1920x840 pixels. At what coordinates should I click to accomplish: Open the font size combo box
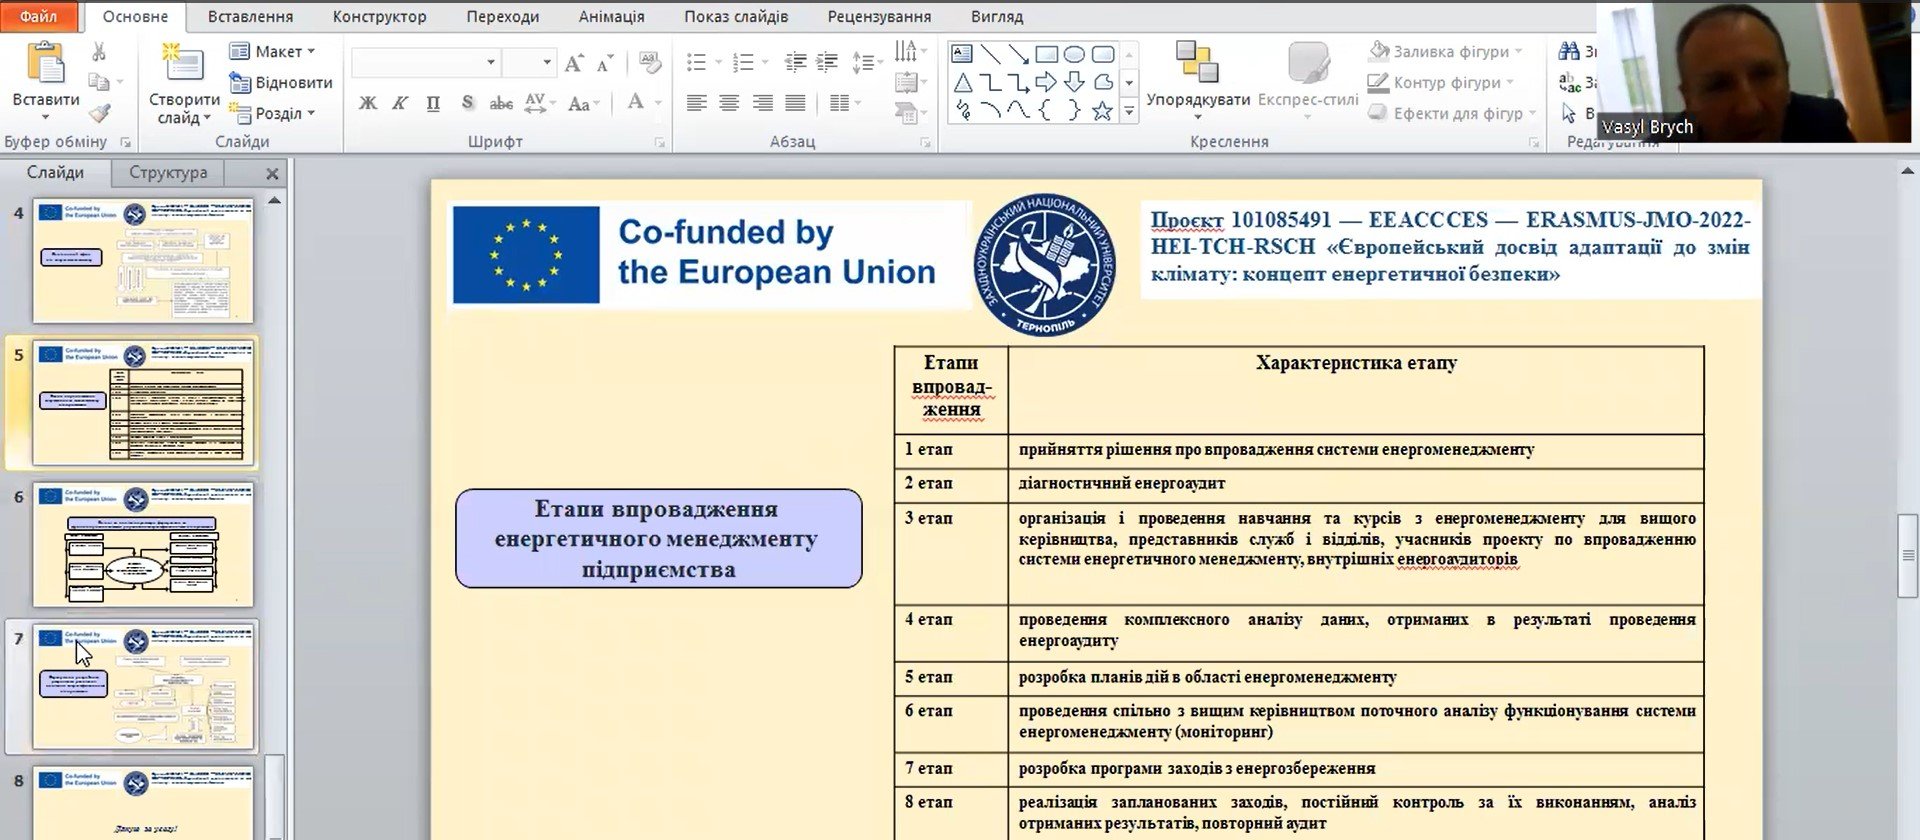pos(529,62)
